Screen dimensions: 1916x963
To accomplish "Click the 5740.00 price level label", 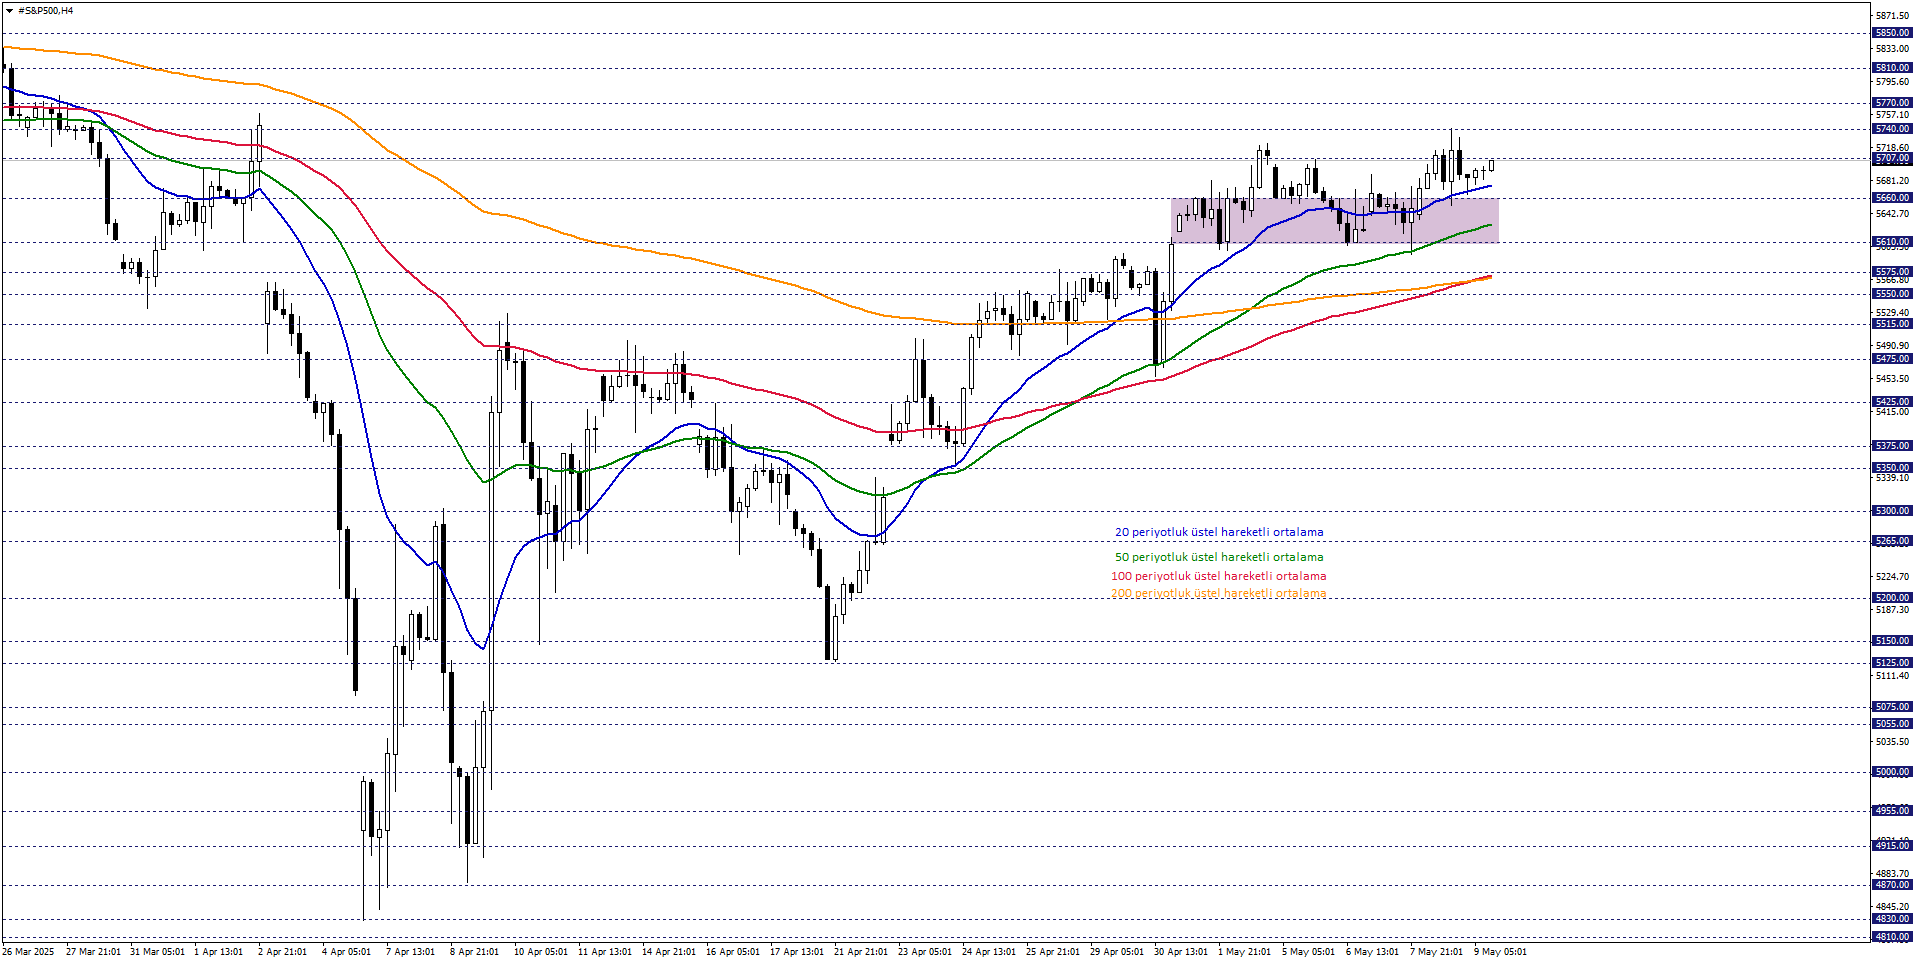I will tap(1892, 129).
